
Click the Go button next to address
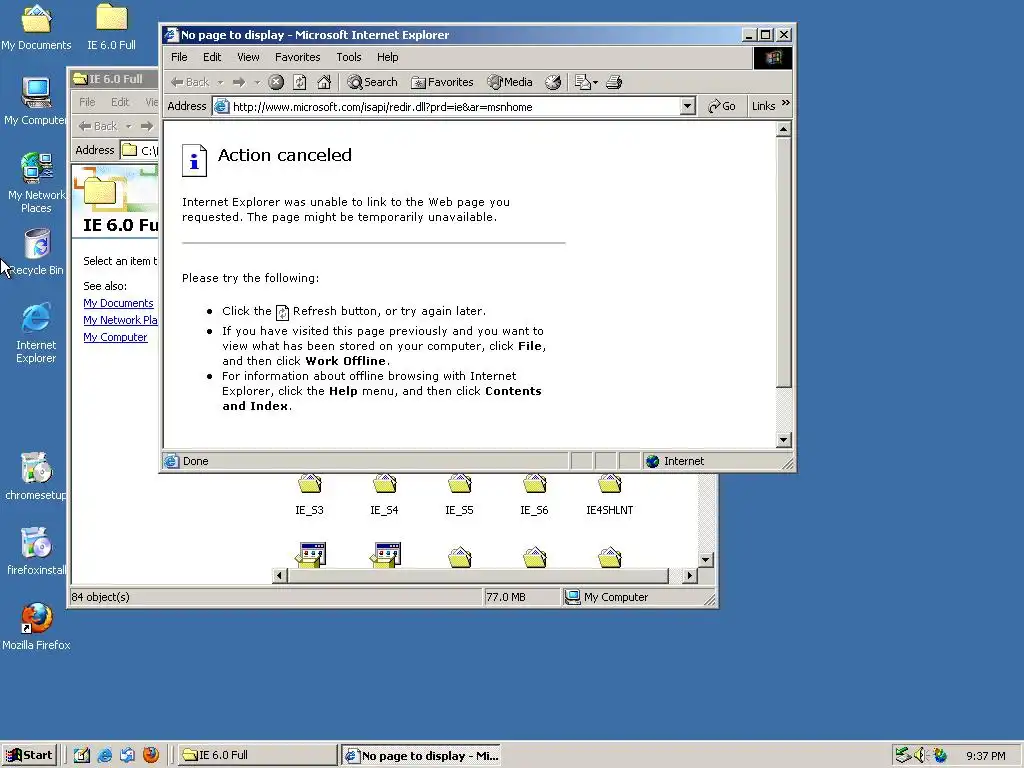coord(722,106)
